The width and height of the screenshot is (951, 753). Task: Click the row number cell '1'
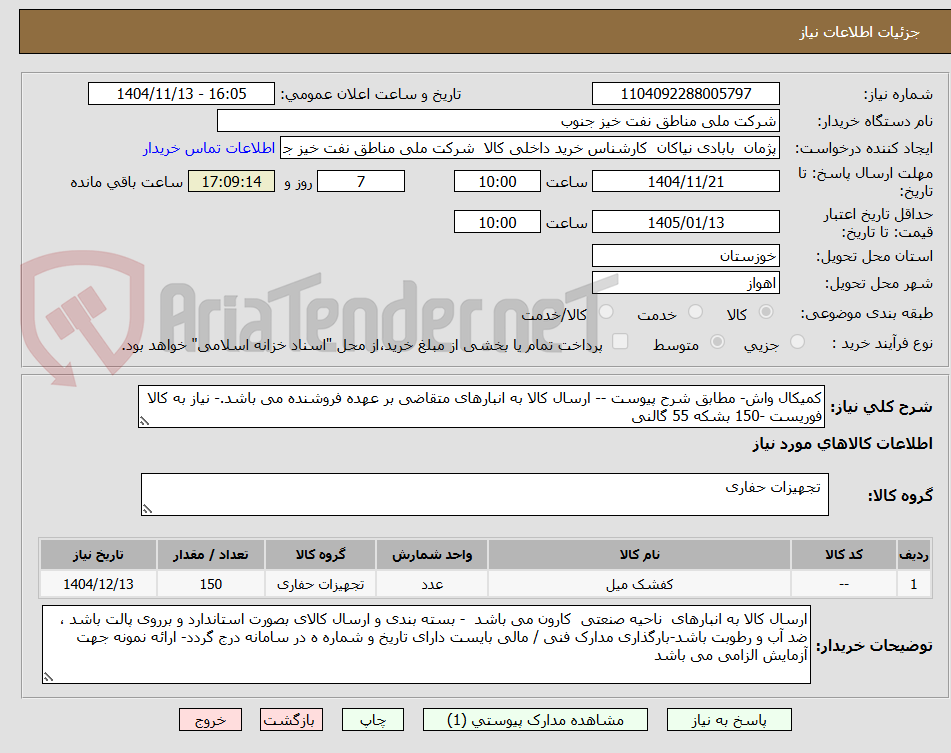914,584
